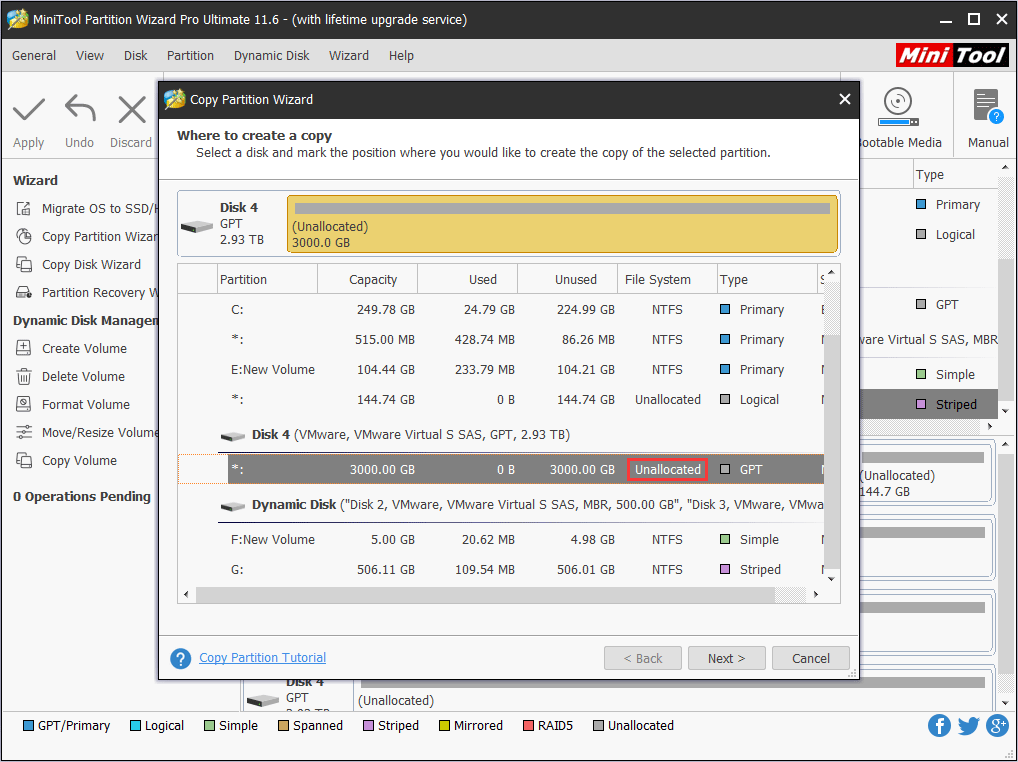The width and height of the screenshot is (1018, 762).
Task: Click Copy Volume icon
Action: (x=23, y=460)
